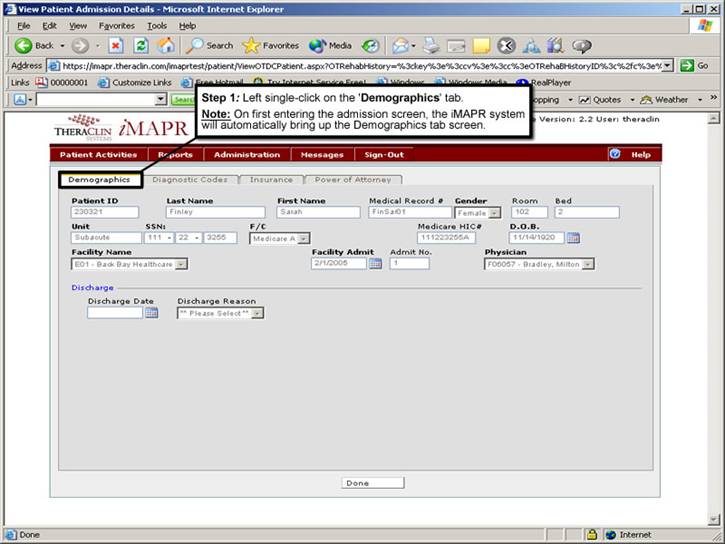Open the calendar icon beside D.O.B.
The height and width of the screenshot is (544, 725).
point(574,238)
